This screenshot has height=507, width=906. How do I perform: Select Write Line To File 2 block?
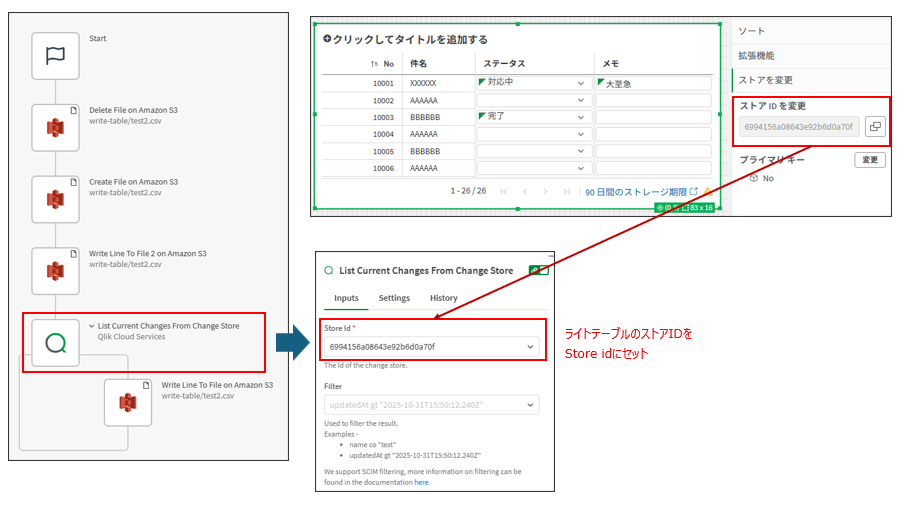coord(55,271)
